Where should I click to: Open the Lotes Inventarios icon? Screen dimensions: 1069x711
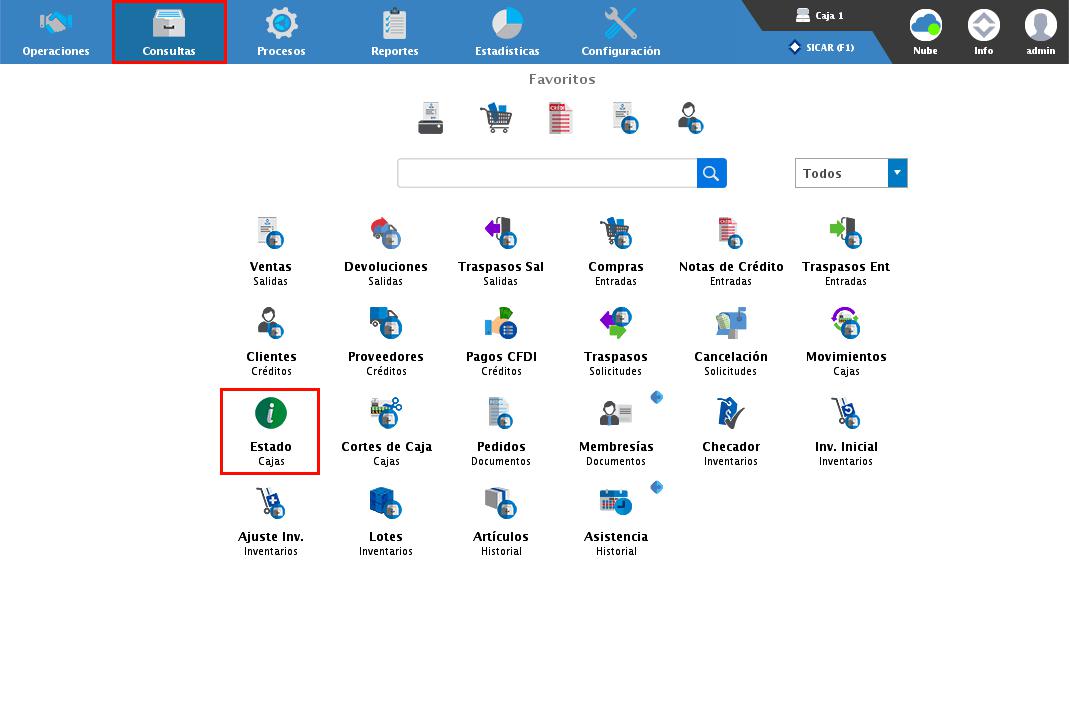pos(385,503)
